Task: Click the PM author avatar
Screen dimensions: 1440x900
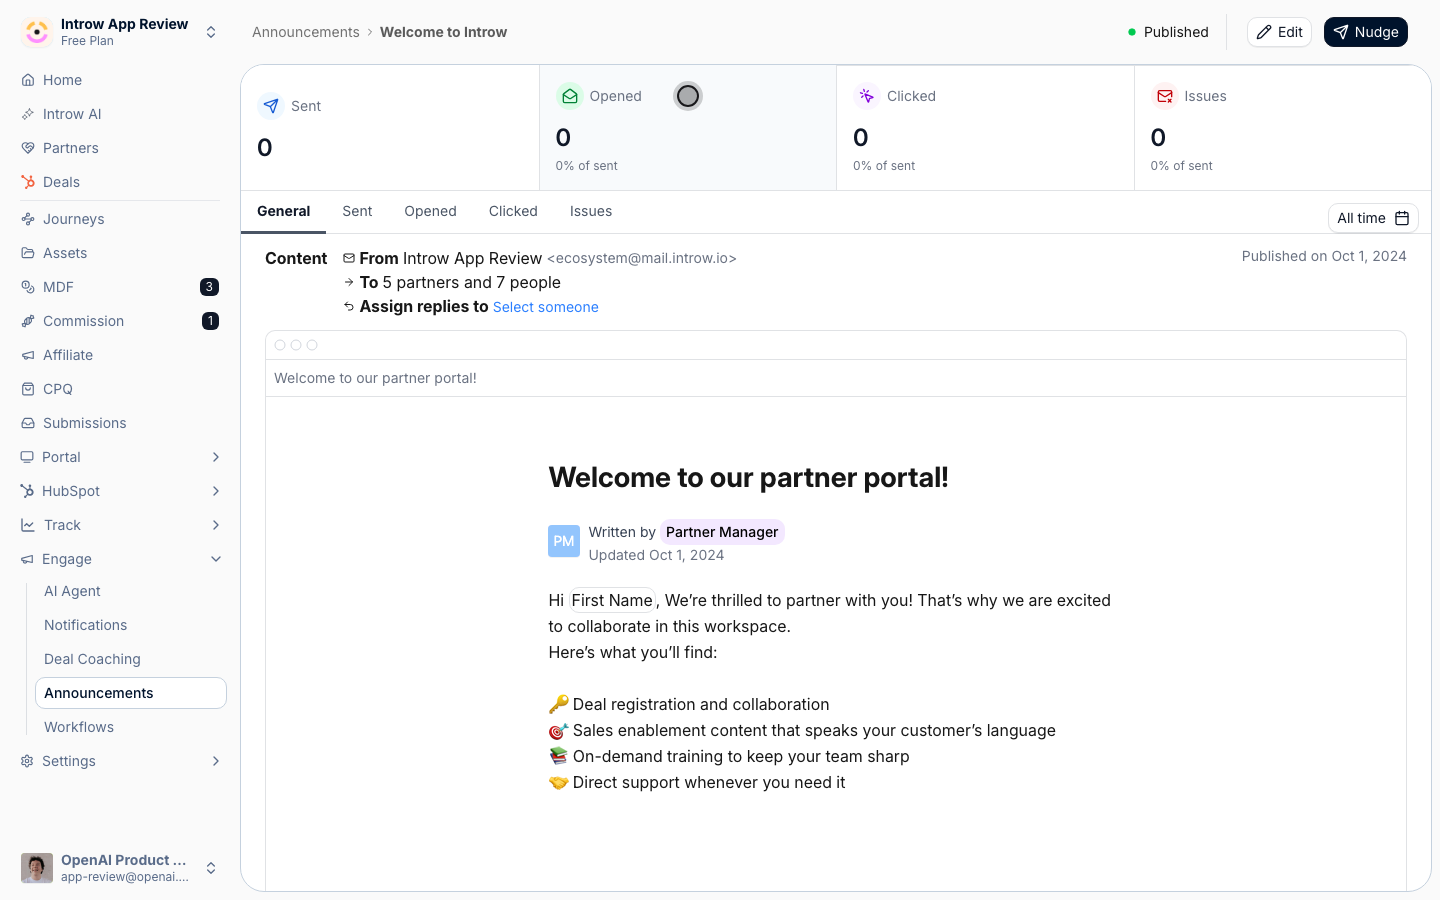Action: click(564, 541)
